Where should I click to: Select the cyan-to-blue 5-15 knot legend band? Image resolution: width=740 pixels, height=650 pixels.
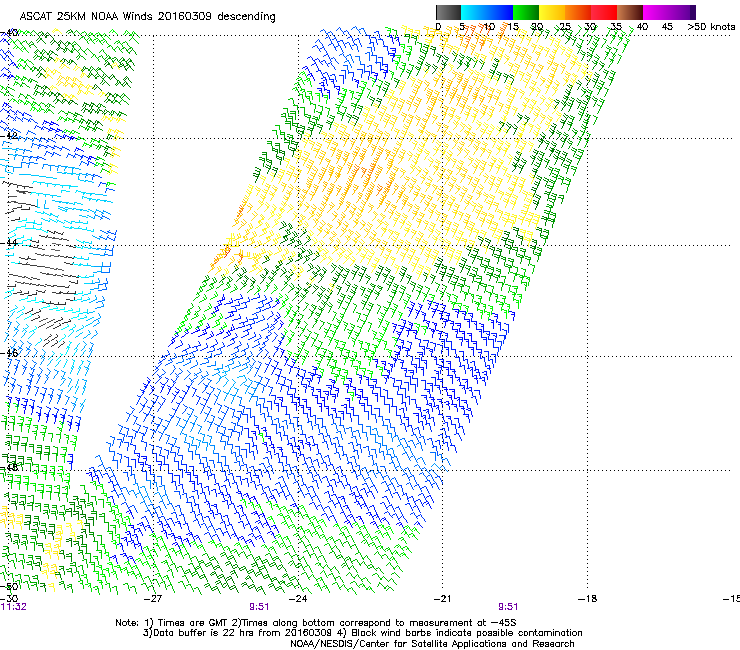point(487,12)
